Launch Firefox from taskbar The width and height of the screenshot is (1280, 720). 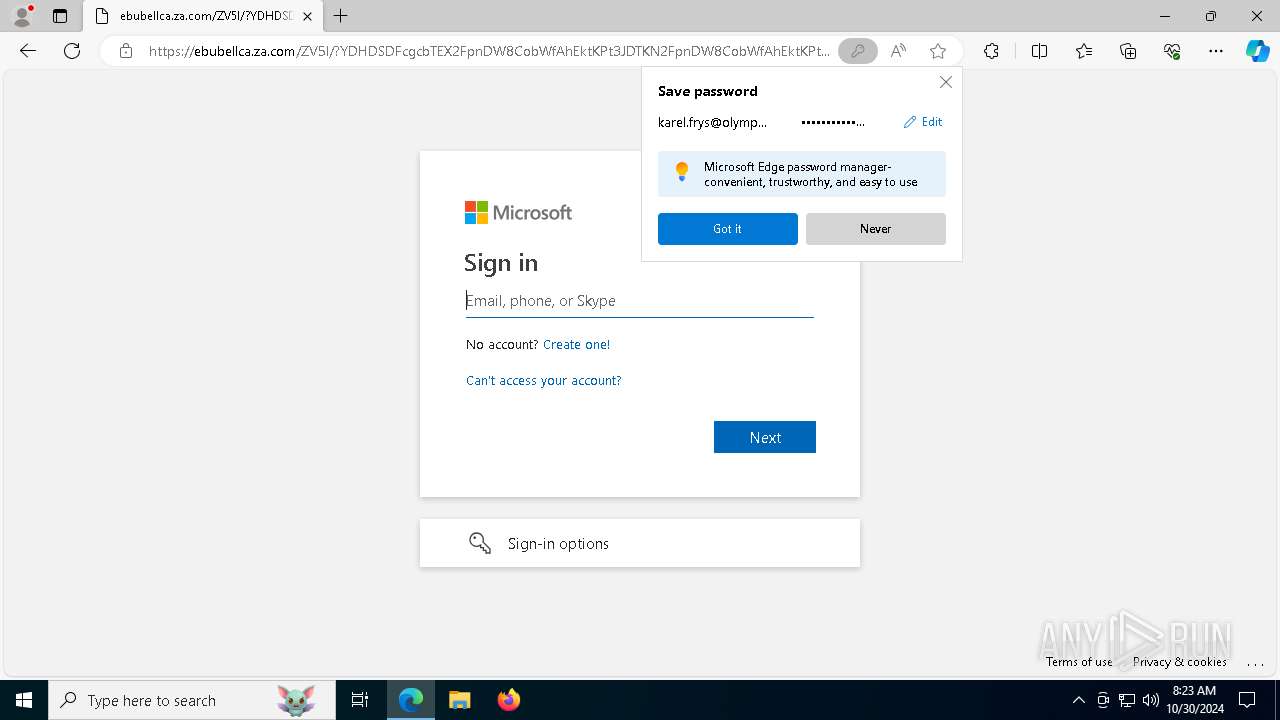(x=509, y=700)
